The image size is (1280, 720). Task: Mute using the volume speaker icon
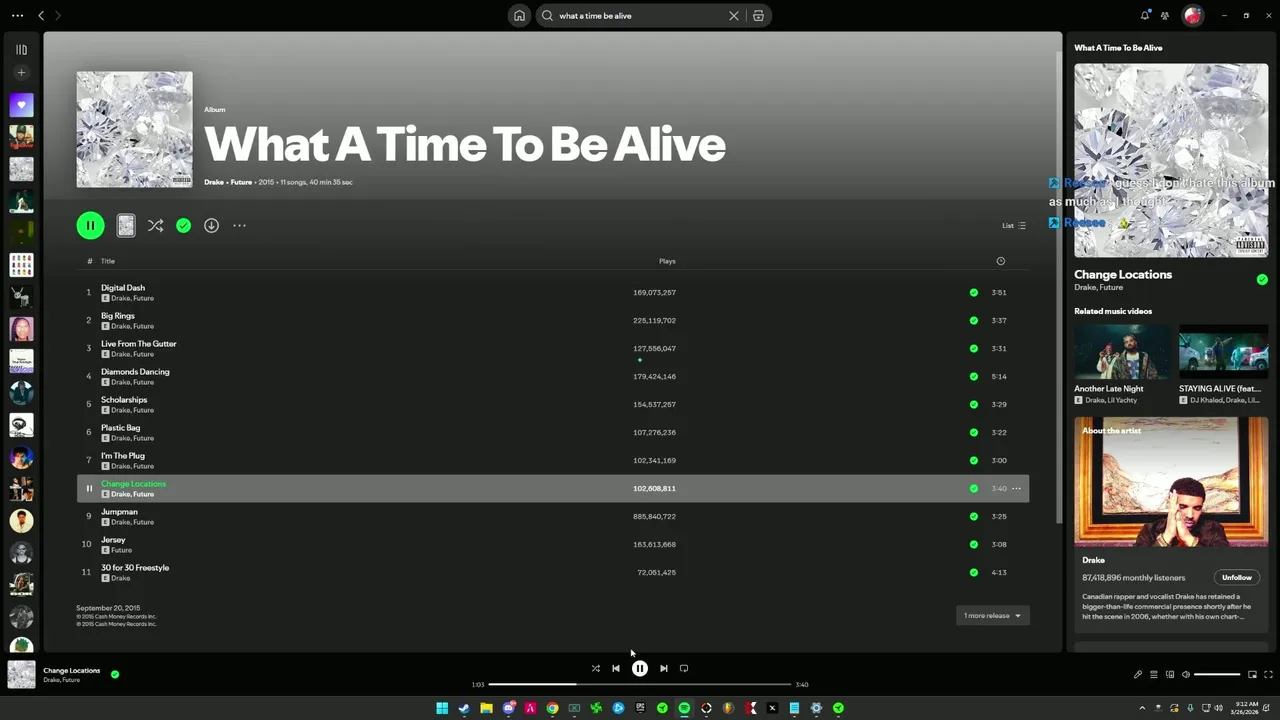click(1186, 674)
